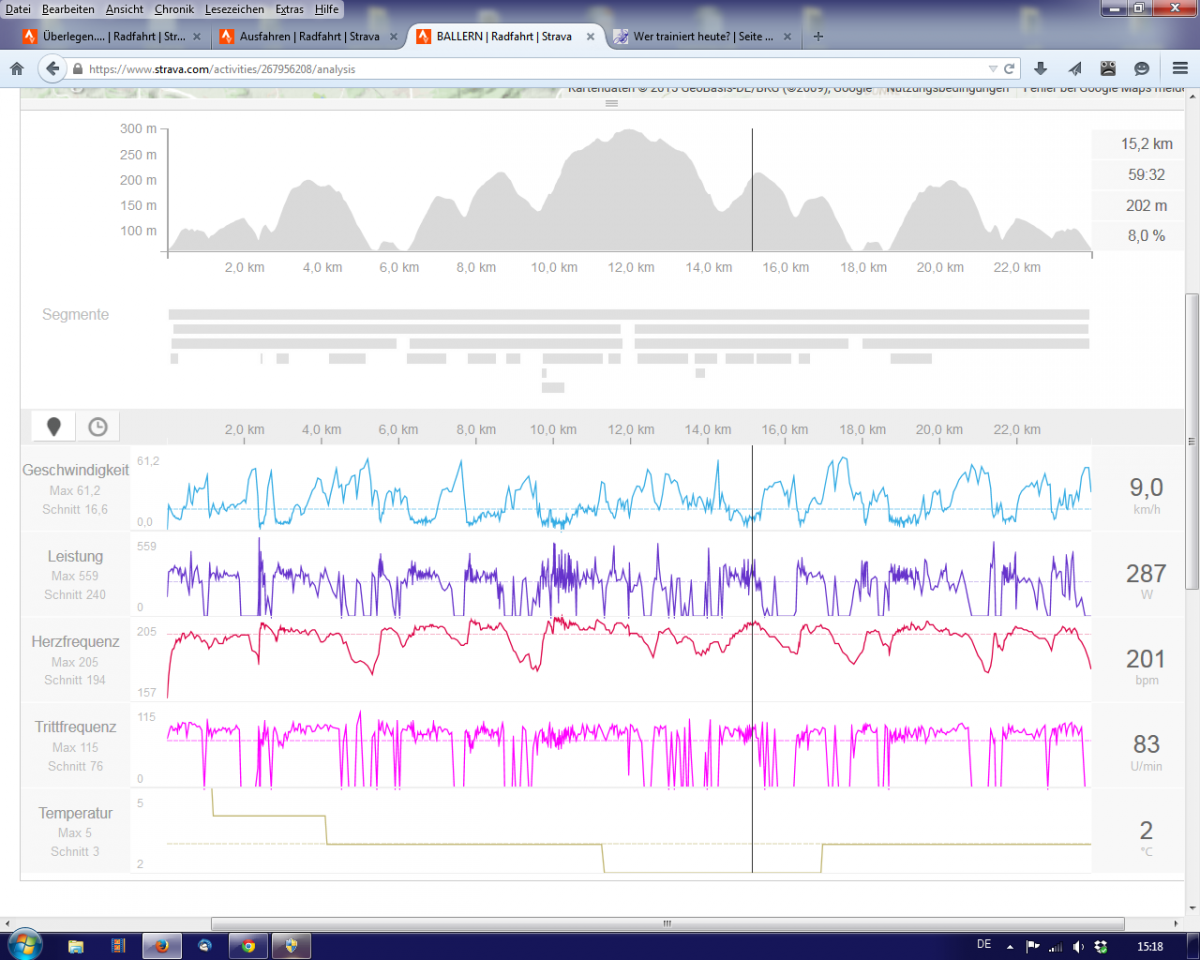Open Google Chrome from the taskbar

pos(248,945)
